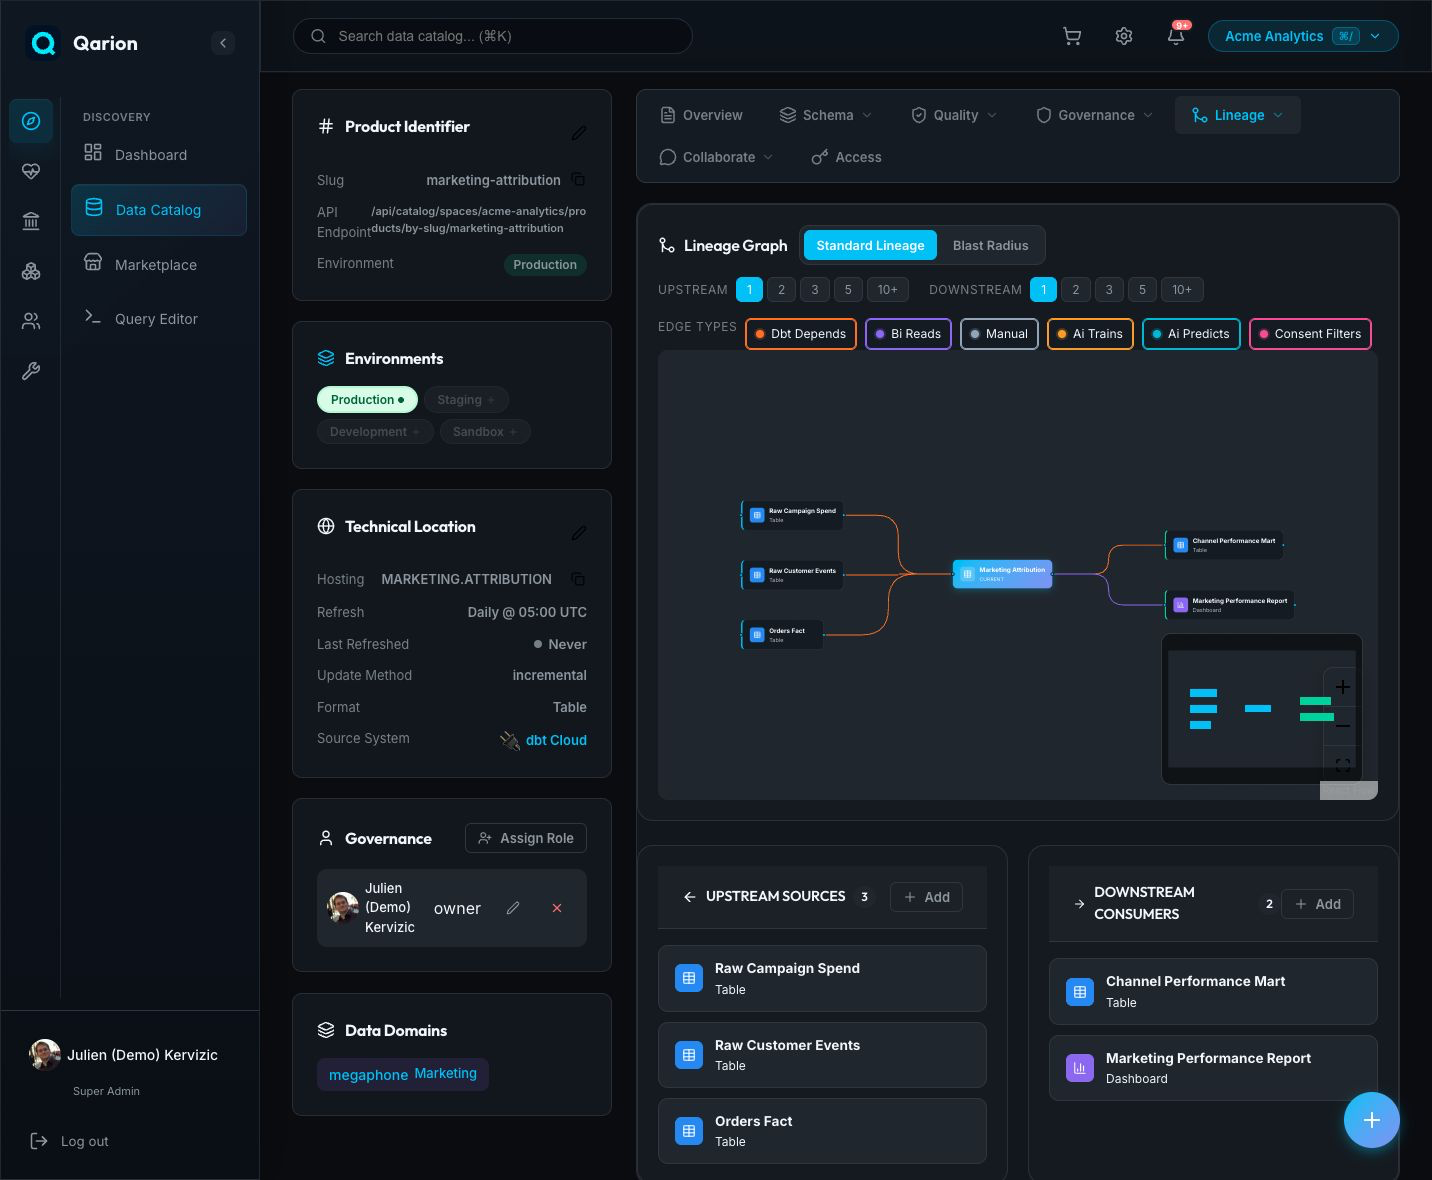Open Marketing data domain tag
Image resolution: width=1432 pixels, height=1180 pixels.
point(402,1074)
